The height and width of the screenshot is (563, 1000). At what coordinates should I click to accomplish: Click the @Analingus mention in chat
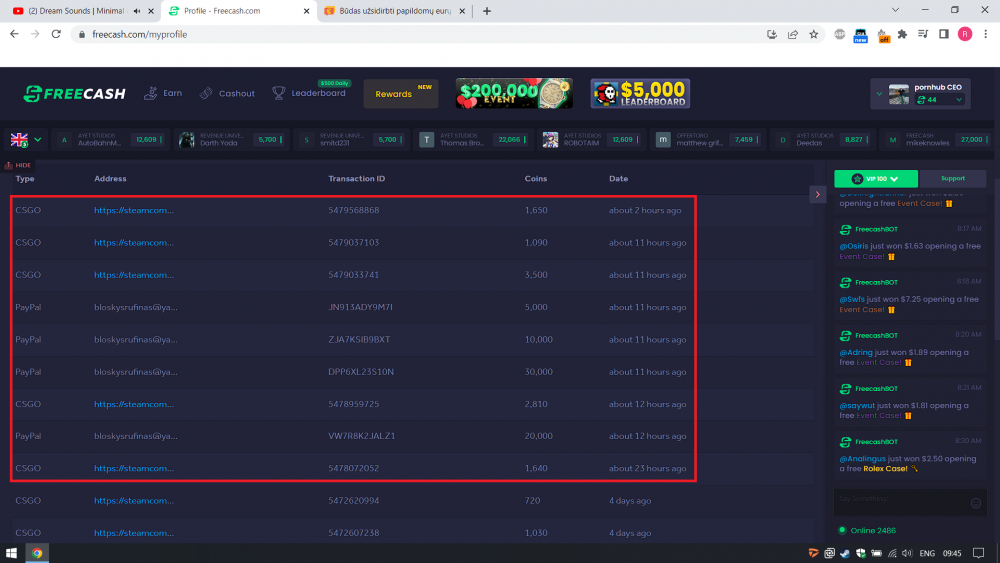tap(862, 458)
